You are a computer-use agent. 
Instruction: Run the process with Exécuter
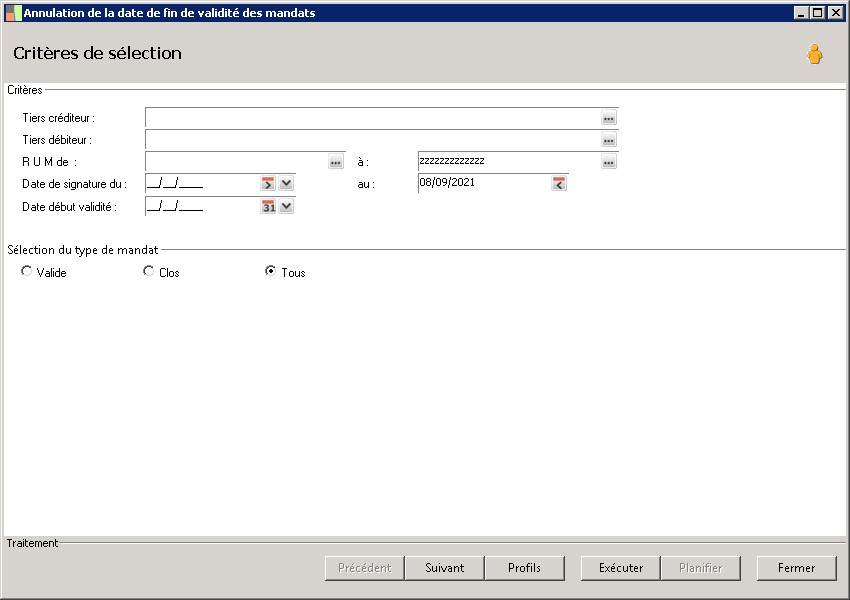[621, 568]
